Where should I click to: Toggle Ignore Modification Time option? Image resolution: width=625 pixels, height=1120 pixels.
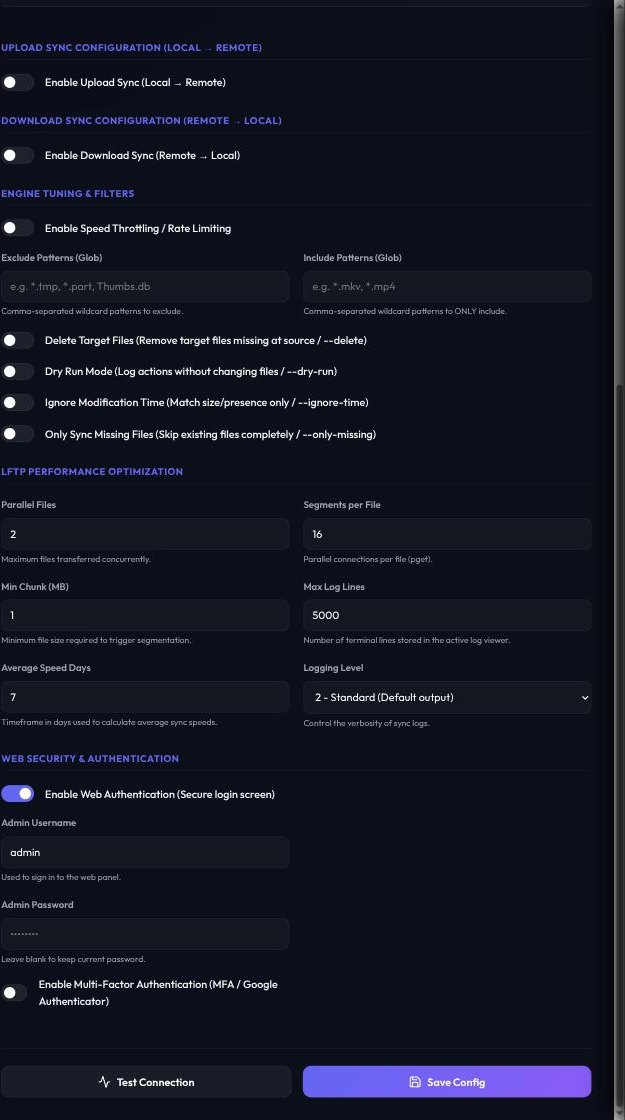point(17,402)
